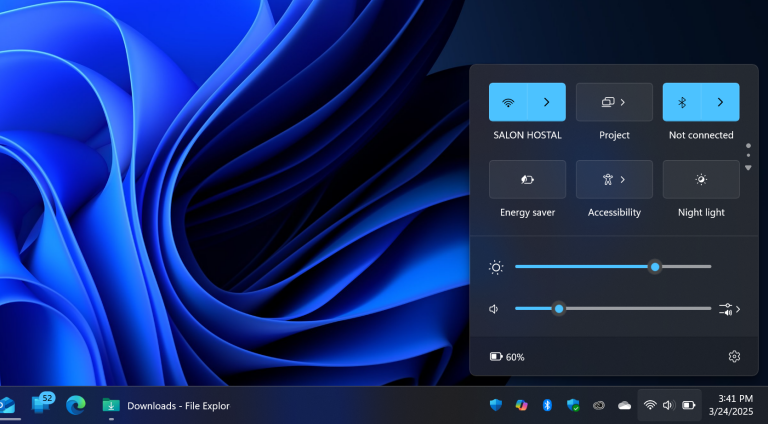The image size is (768, 424).
Task: Toggle Bluetooth in quick settings
Action: point(682,102)
